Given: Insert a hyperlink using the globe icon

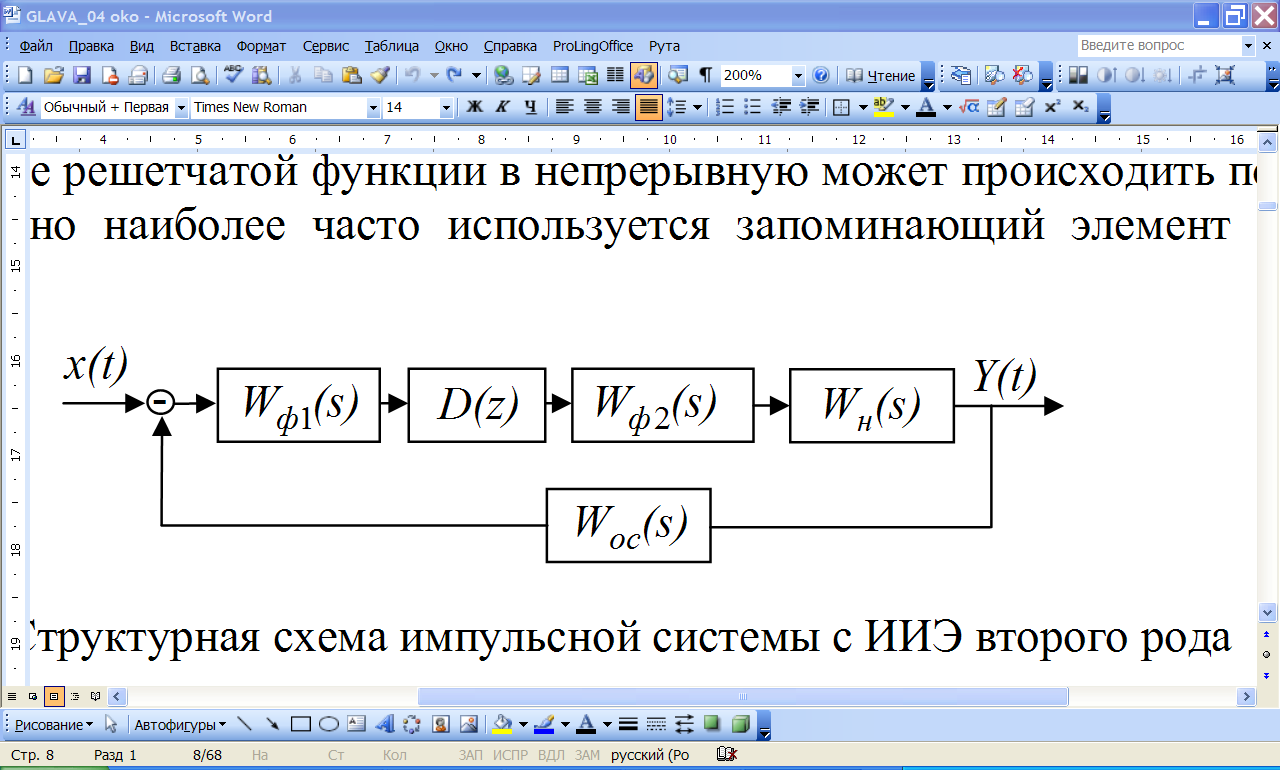Looking at the screenshot, I should click(504, 75).
